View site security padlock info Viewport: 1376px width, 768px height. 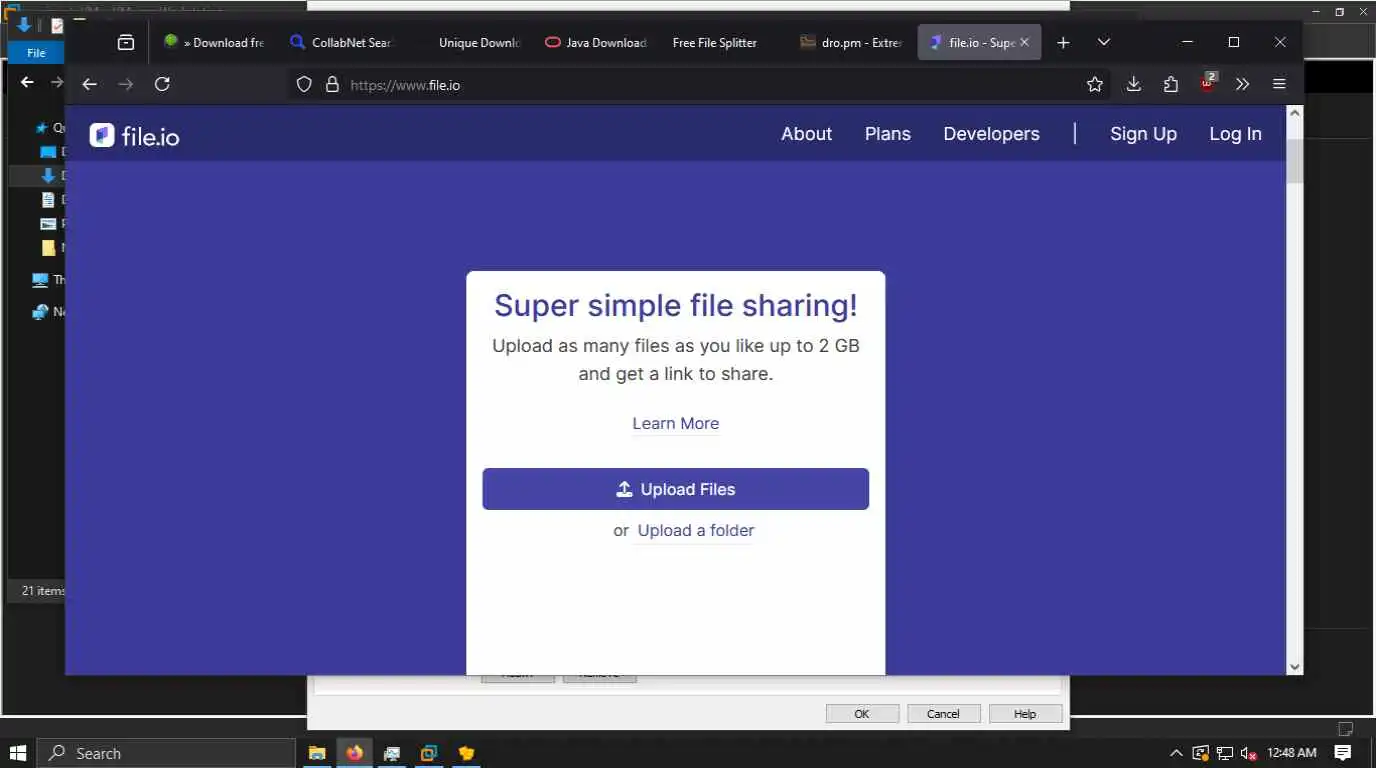[333, 85]
